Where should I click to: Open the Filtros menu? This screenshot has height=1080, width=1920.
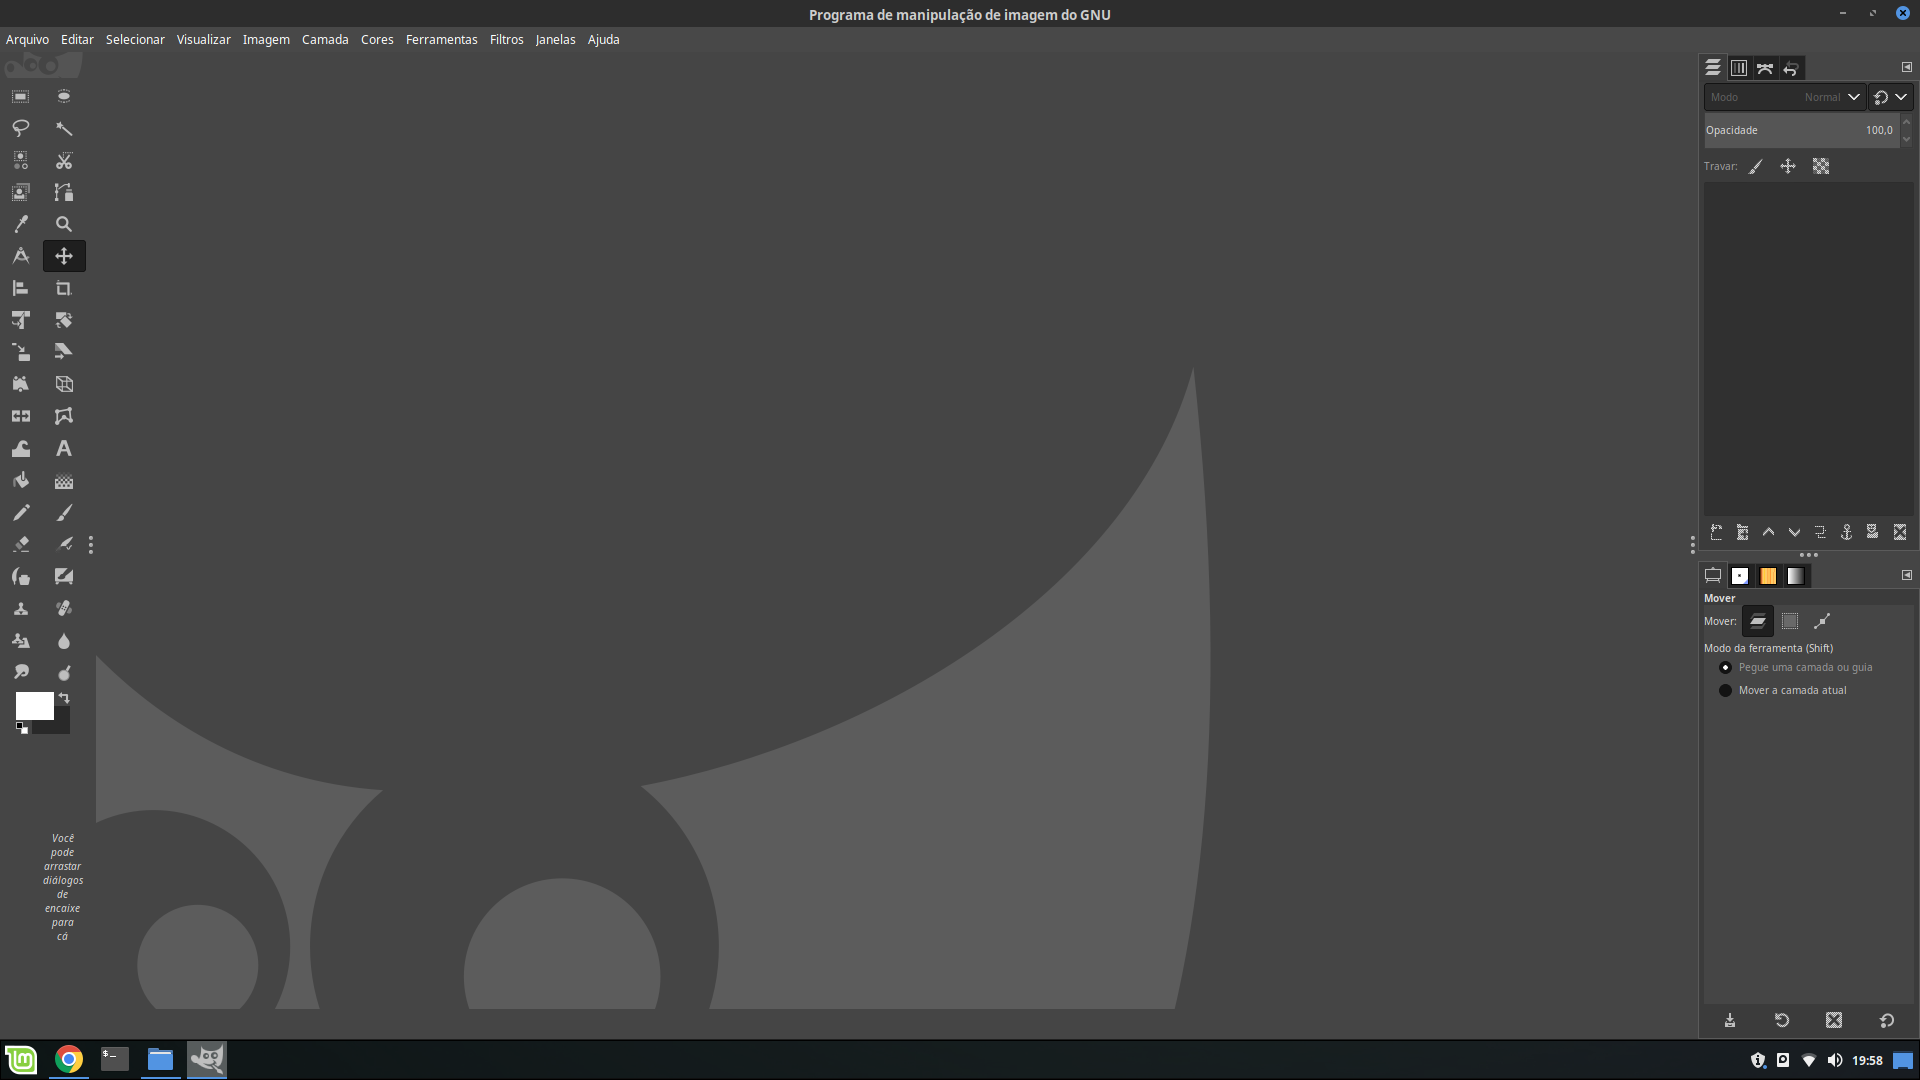[x=506, y=39]
